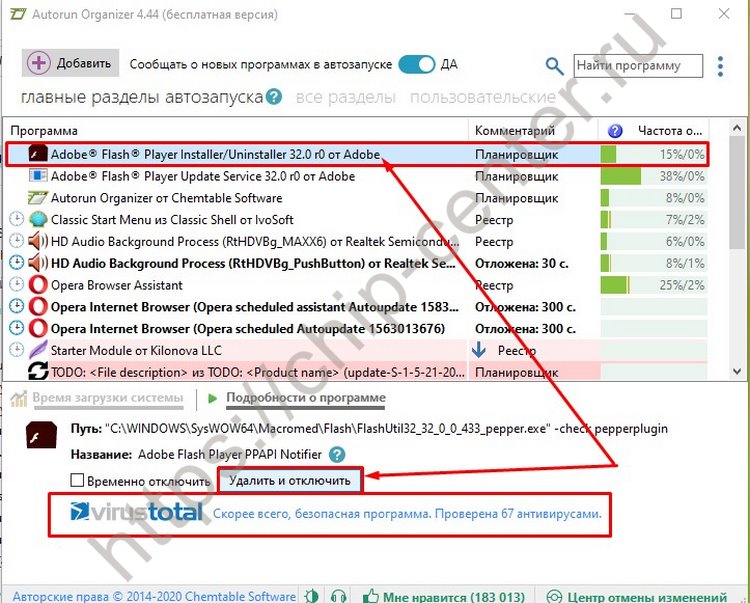Viewport: 750px width, 603px height.
Task: Check the Временно отключить checkbox
Action: pyautogui.click(x=77, y=480)
